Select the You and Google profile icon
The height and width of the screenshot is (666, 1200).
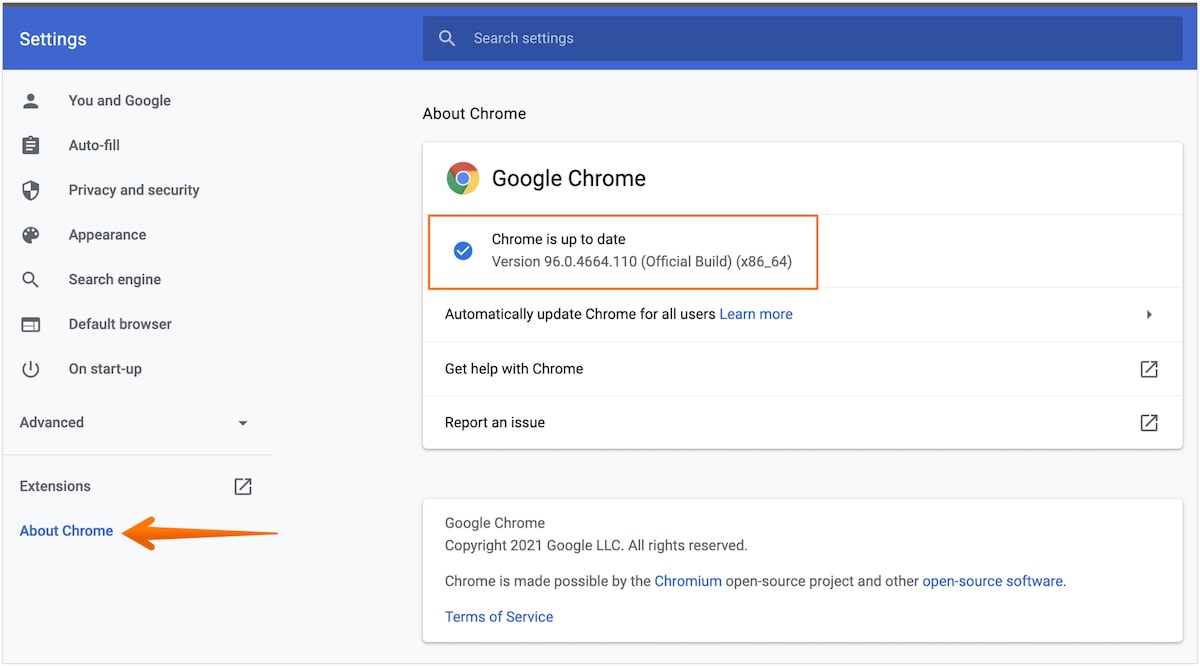tap(31, 100)
